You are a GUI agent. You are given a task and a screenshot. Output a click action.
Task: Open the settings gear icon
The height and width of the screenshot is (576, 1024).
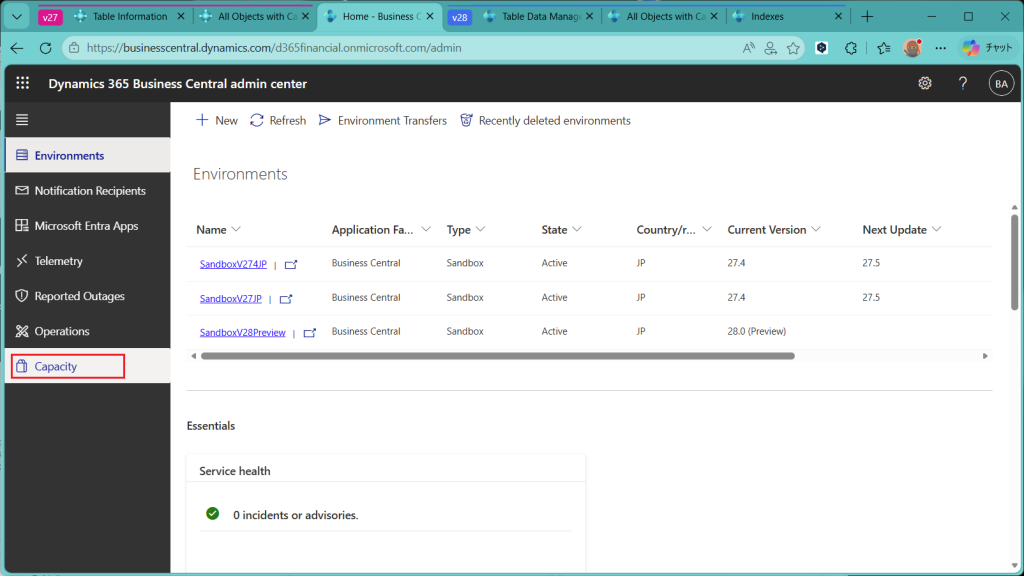click(x=925, y=84)
